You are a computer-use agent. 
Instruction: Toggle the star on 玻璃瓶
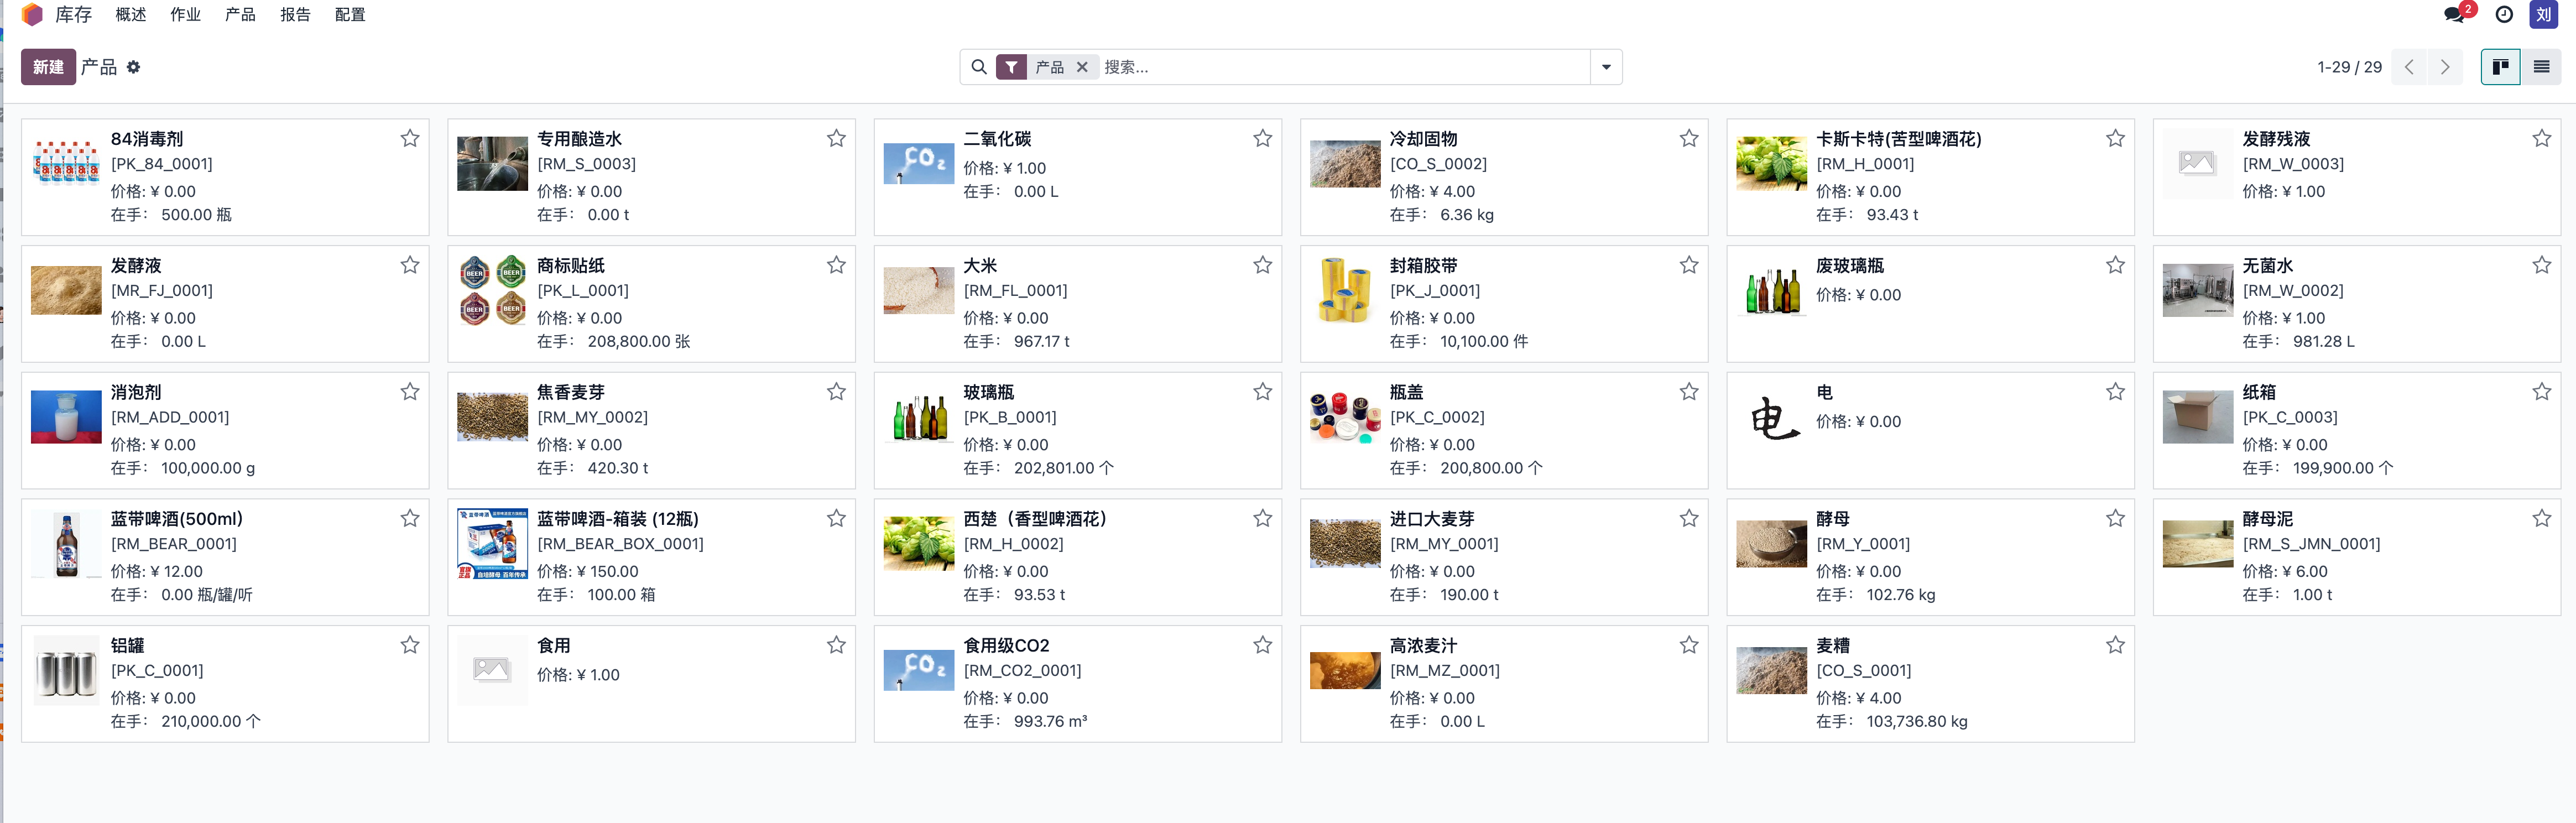tap(1263, 392)
